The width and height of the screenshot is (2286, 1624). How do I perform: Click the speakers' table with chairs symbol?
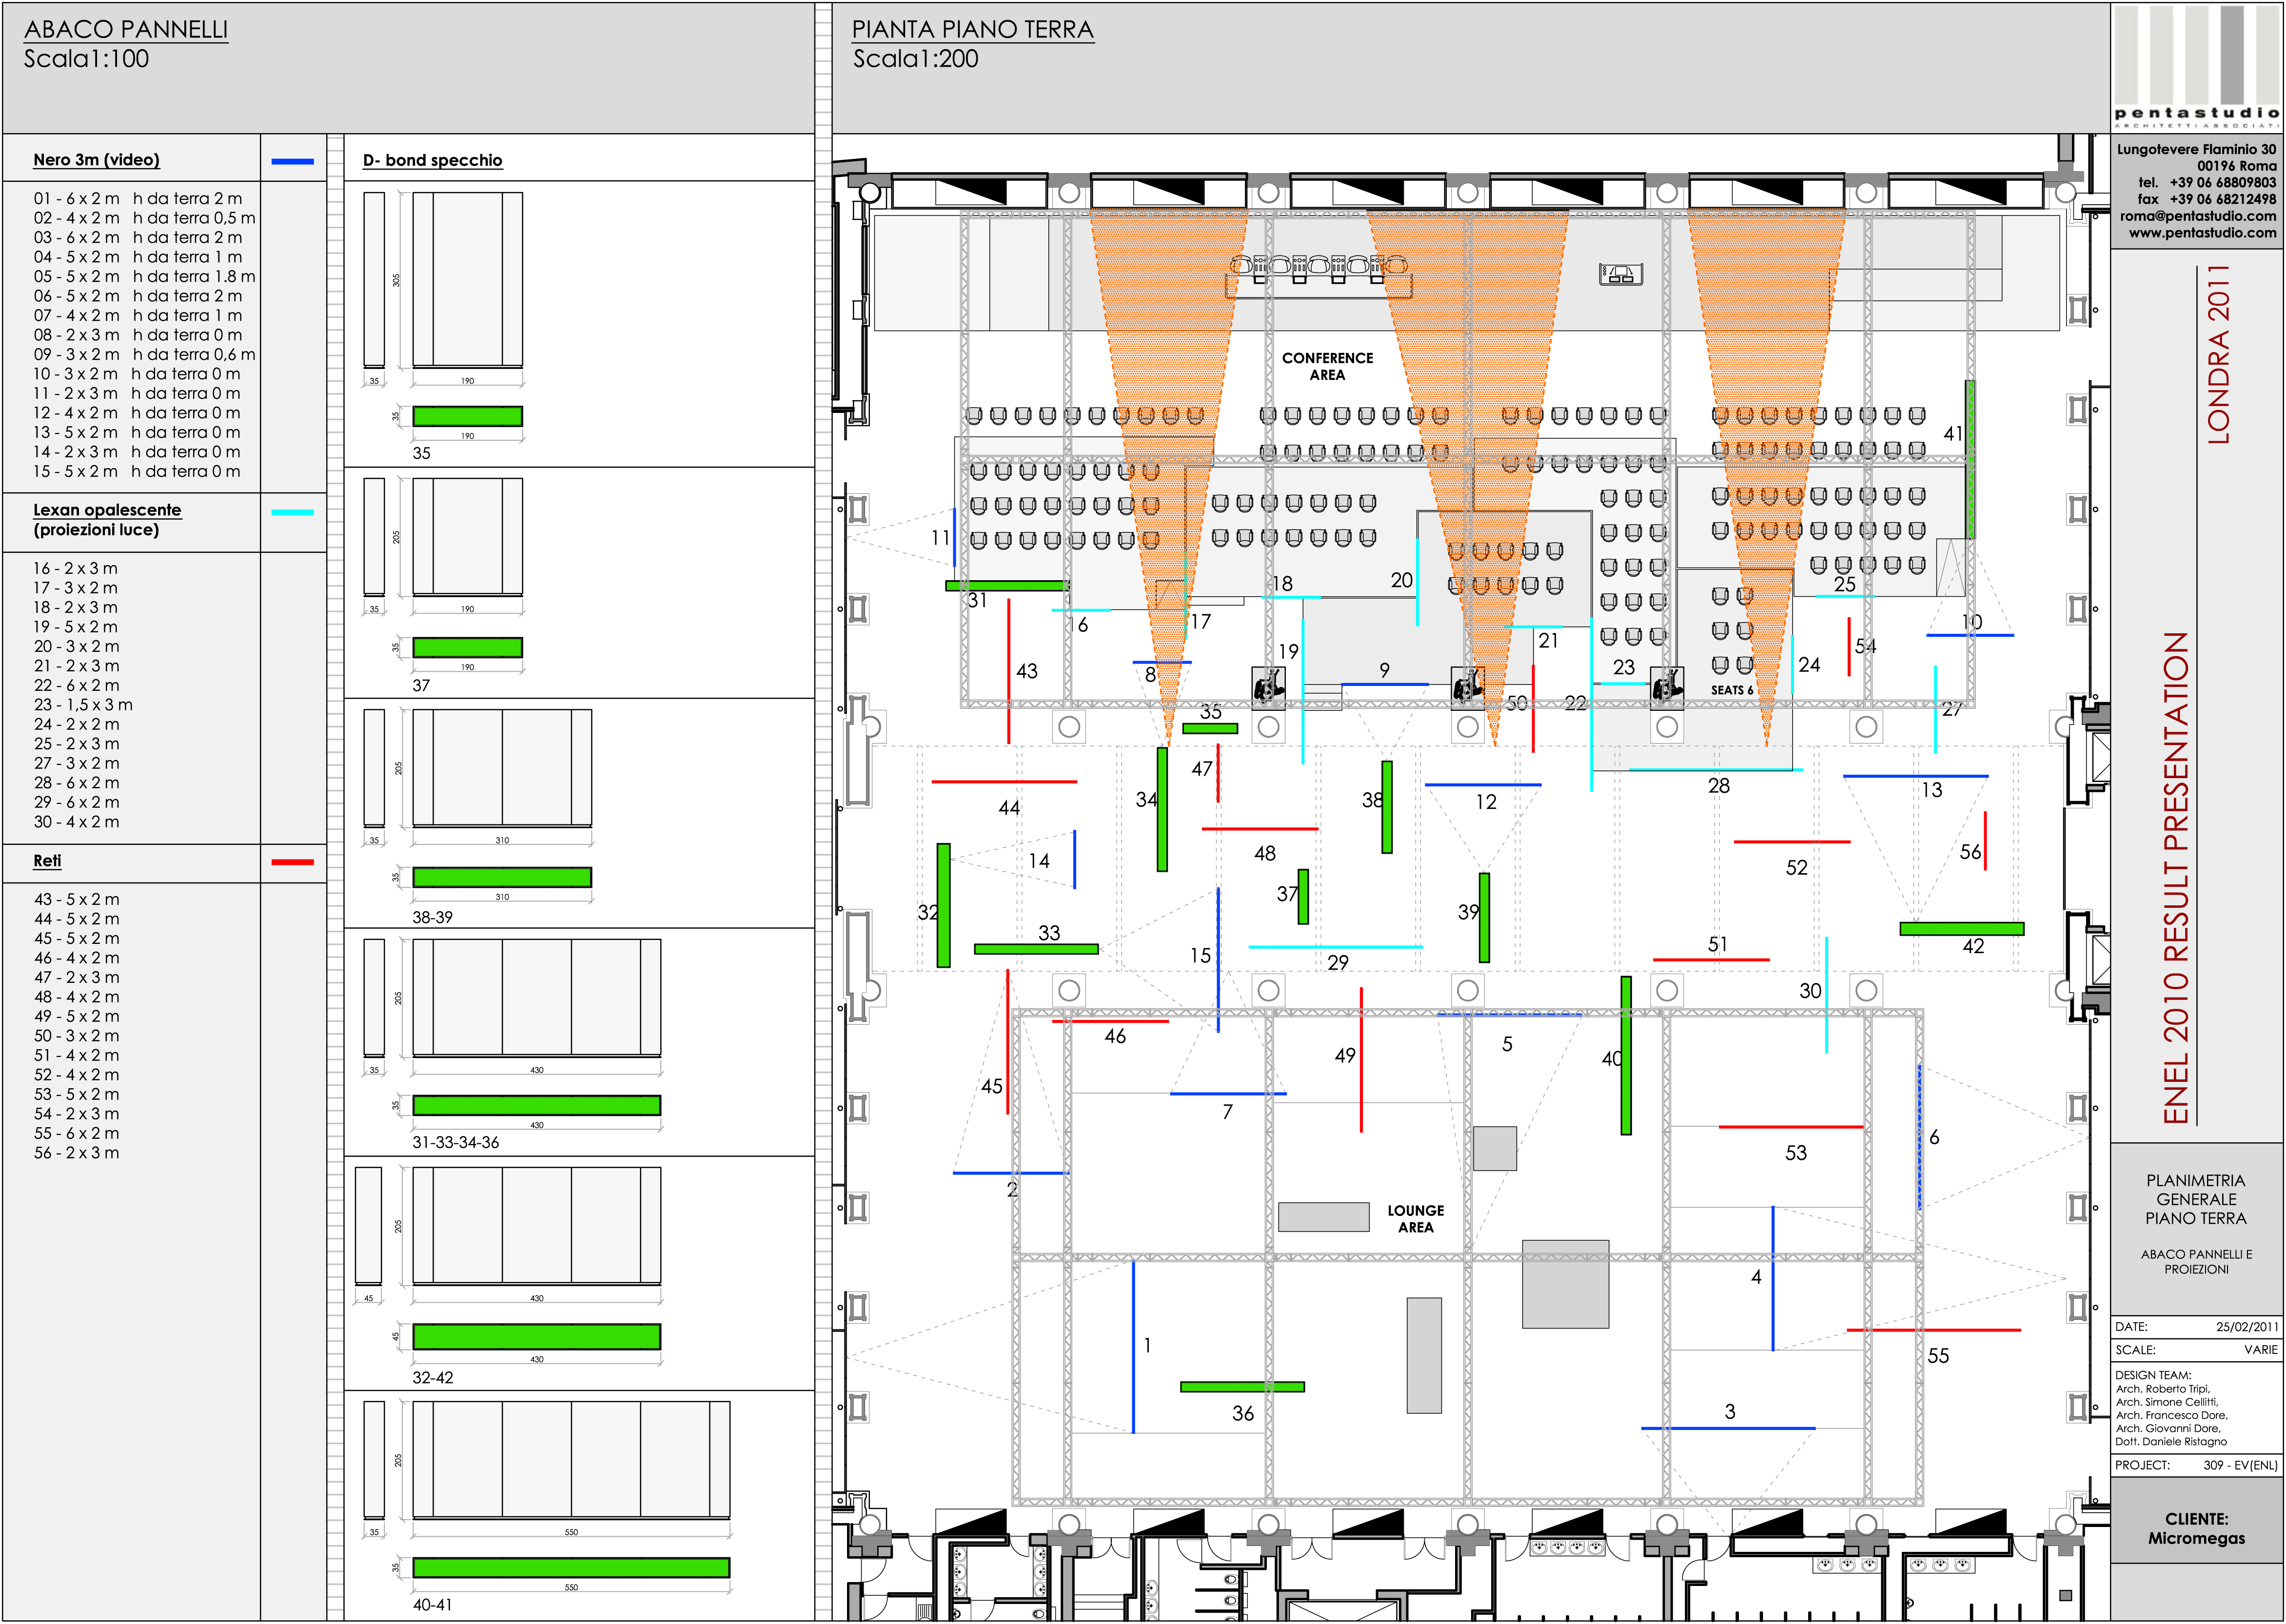click(1318, 275)
